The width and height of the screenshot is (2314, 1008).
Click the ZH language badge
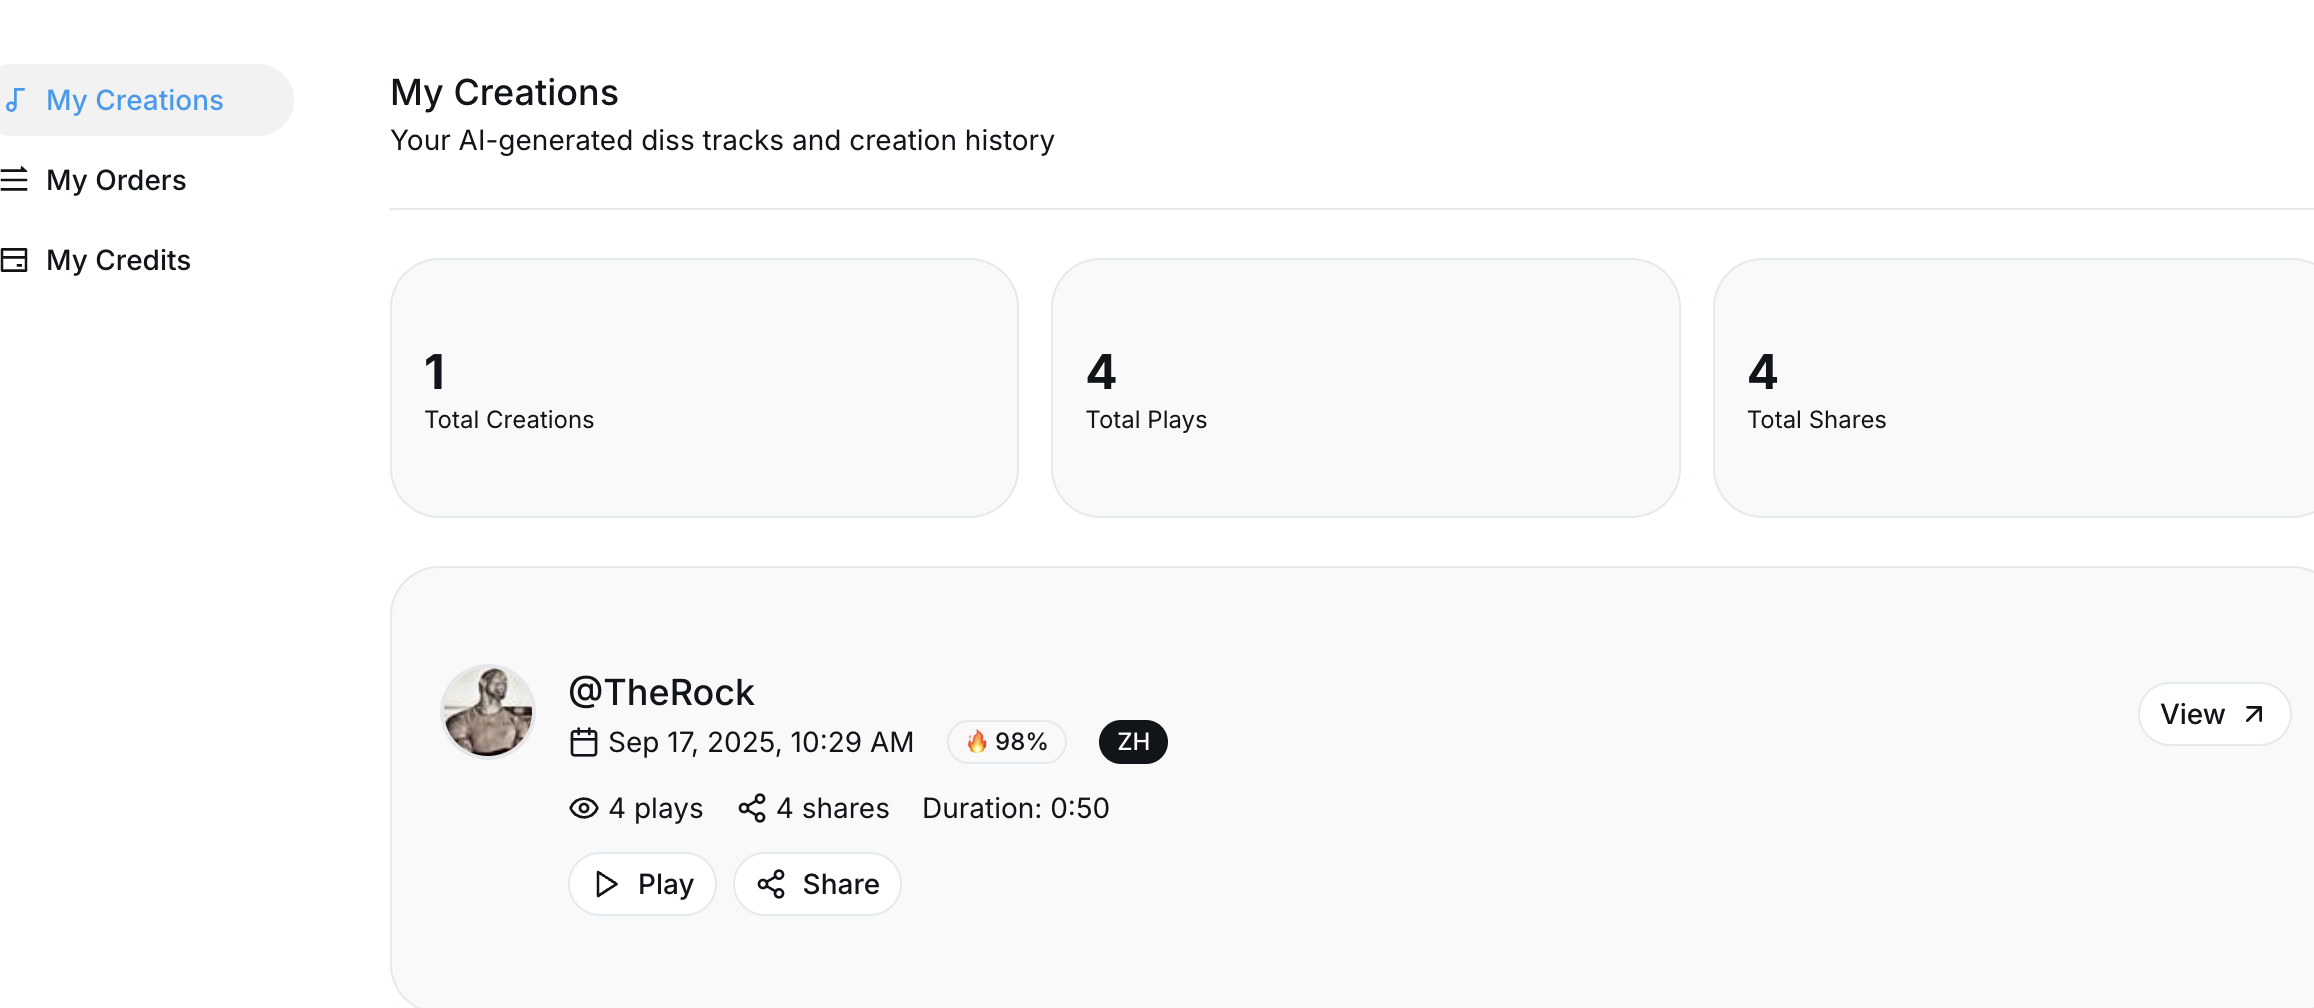pyautogui.click(x=1133, y=742)
